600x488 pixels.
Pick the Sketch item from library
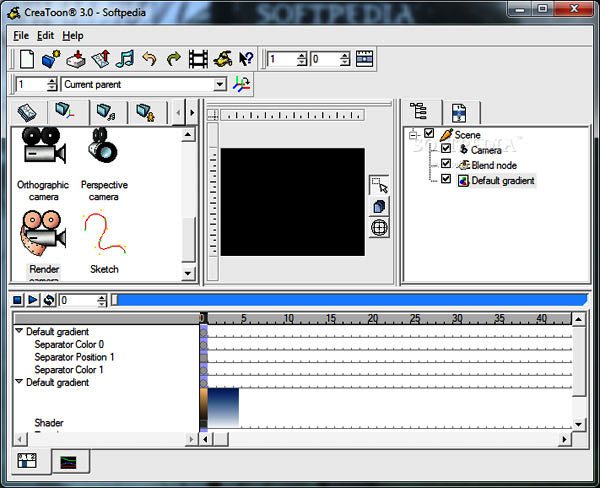coord(104,242)
